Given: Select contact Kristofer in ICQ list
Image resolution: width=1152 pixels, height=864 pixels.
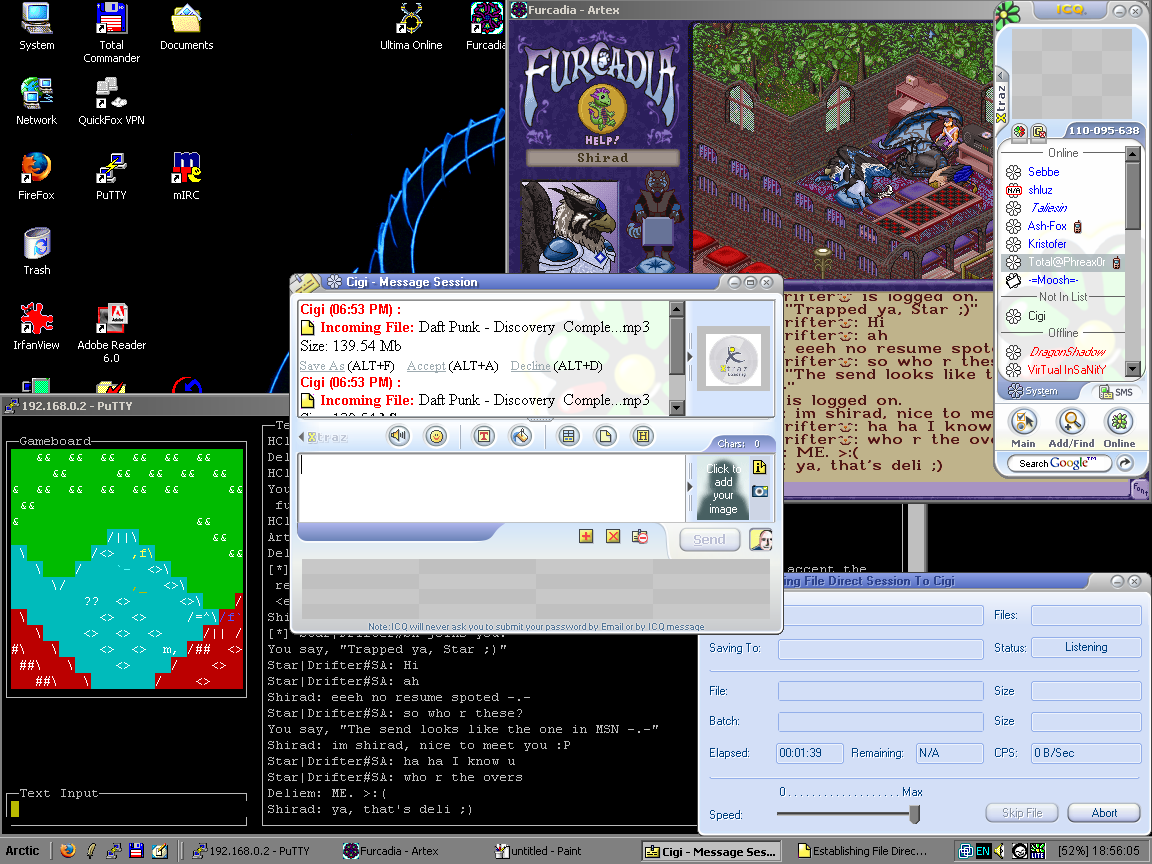Looking at the screenshot, I should point(1047,244).
